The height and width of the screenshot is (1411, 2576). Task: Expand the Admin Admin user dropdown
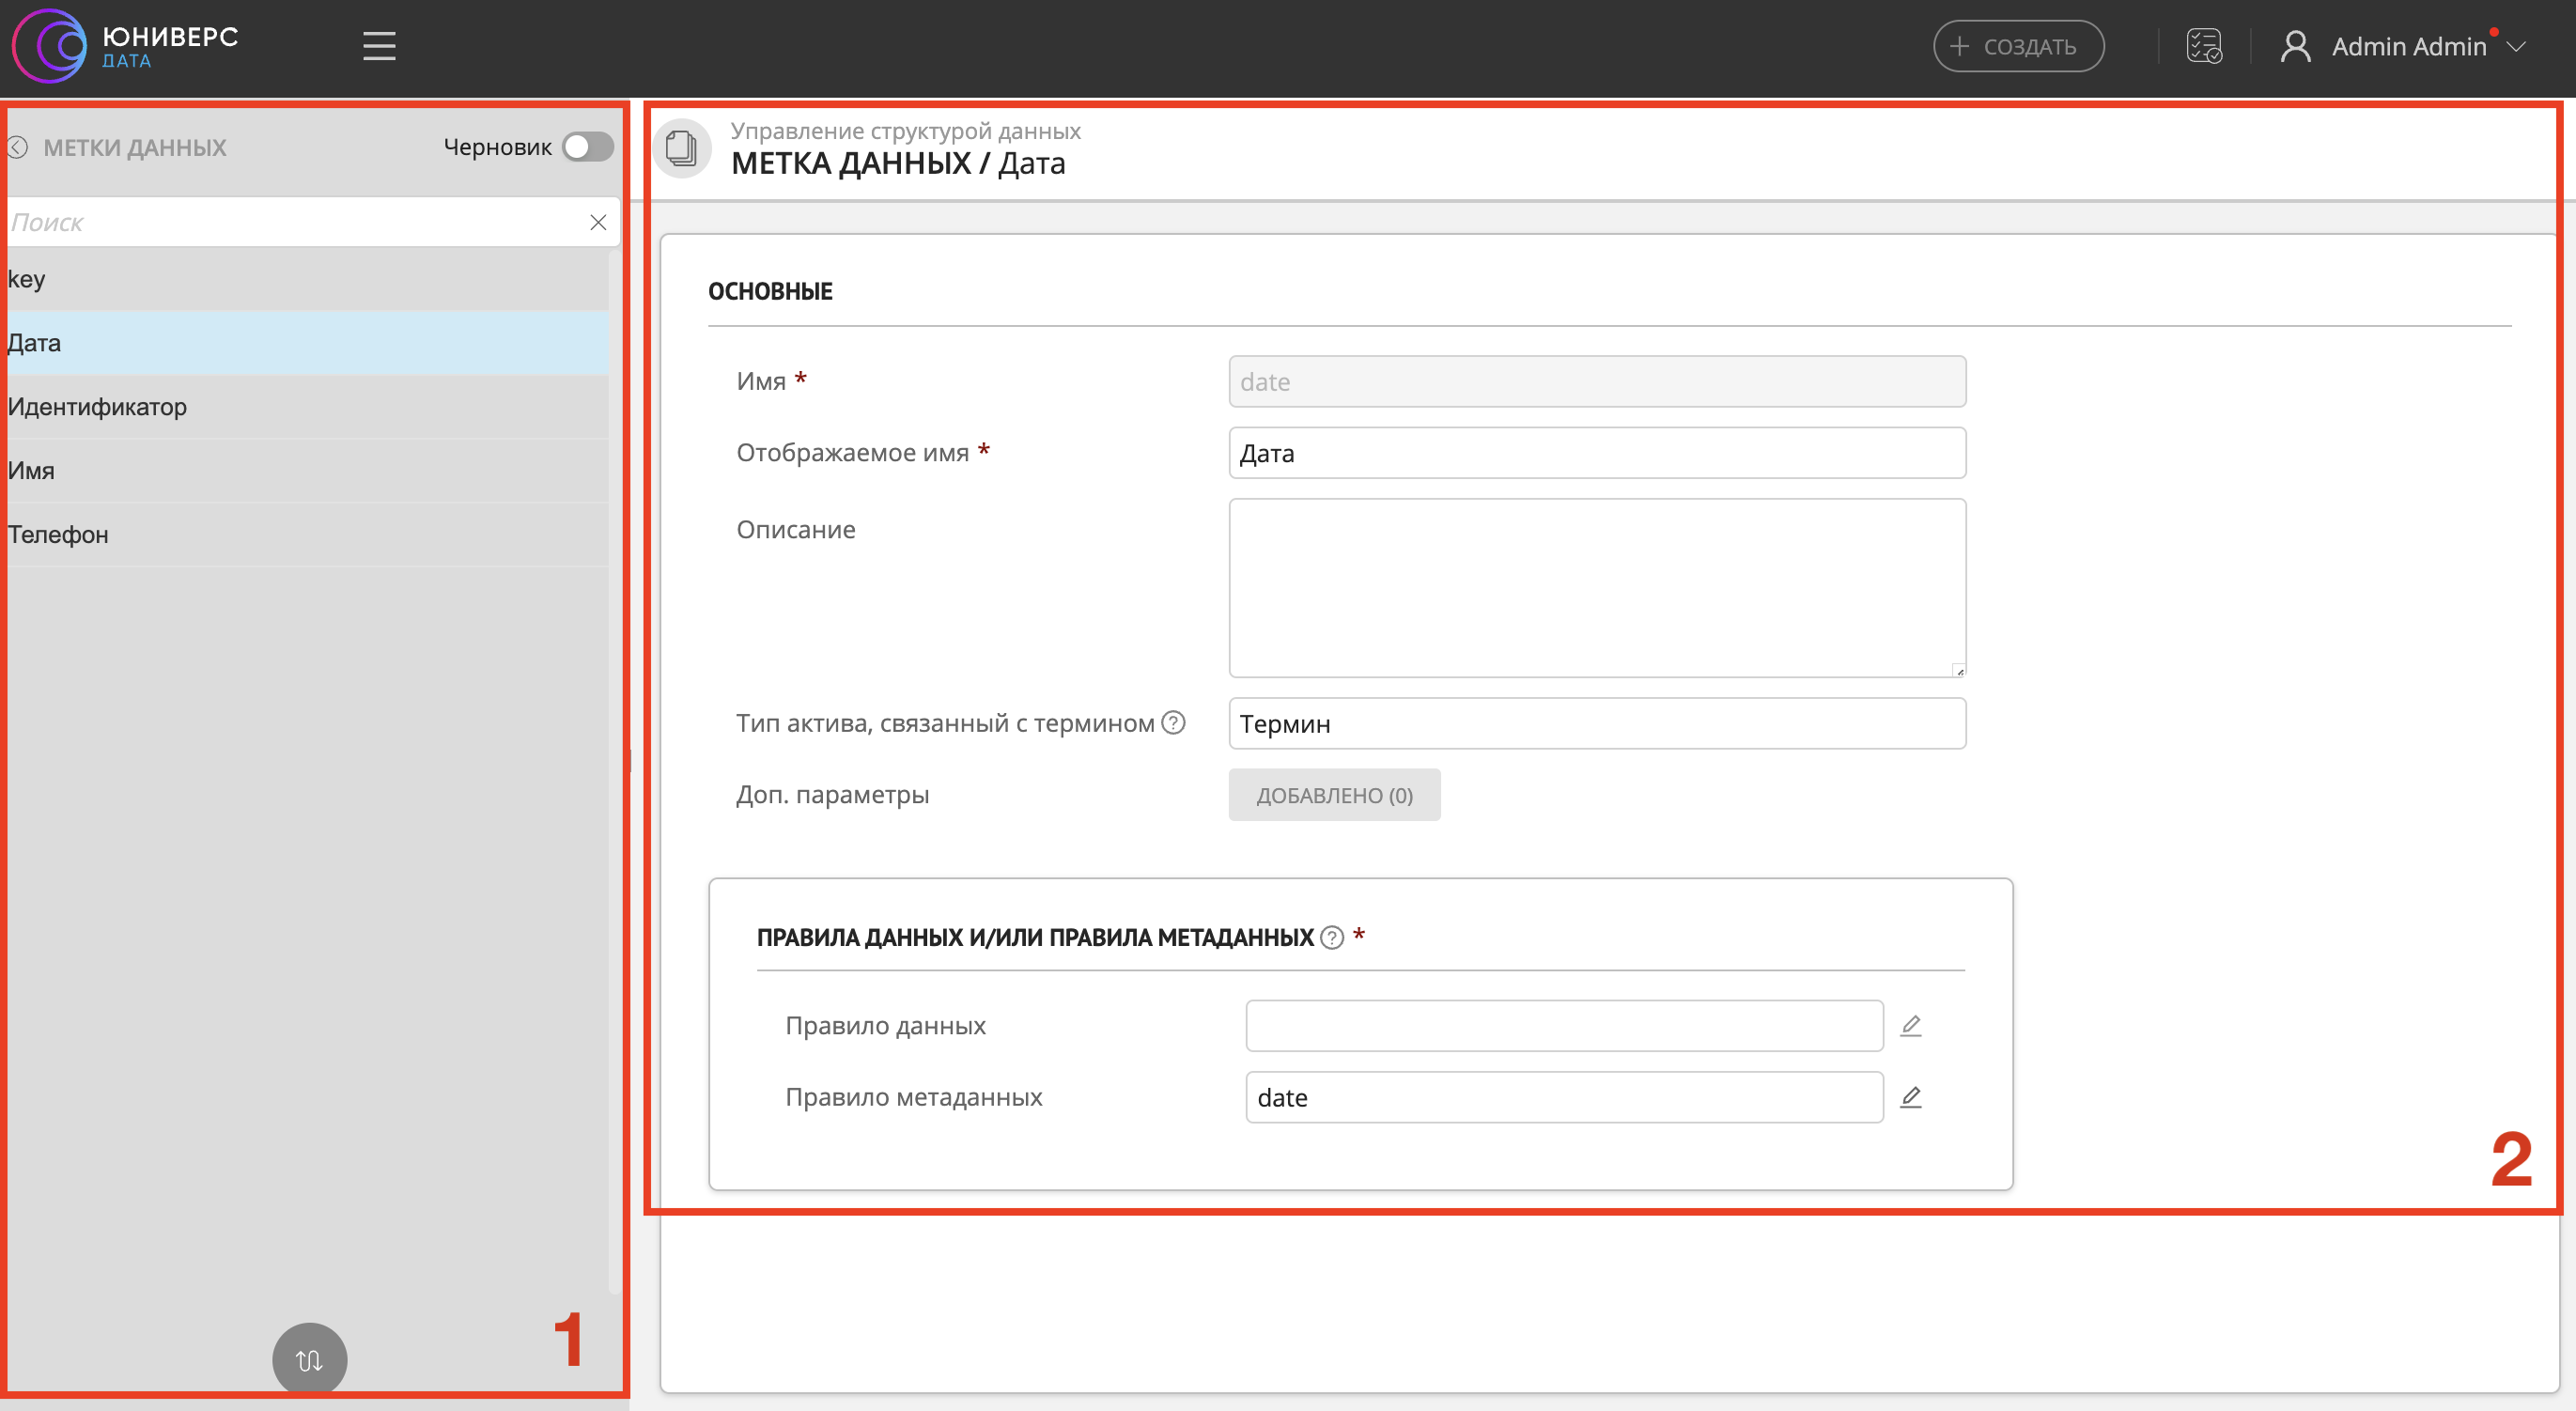click(x=2516, y=47)
